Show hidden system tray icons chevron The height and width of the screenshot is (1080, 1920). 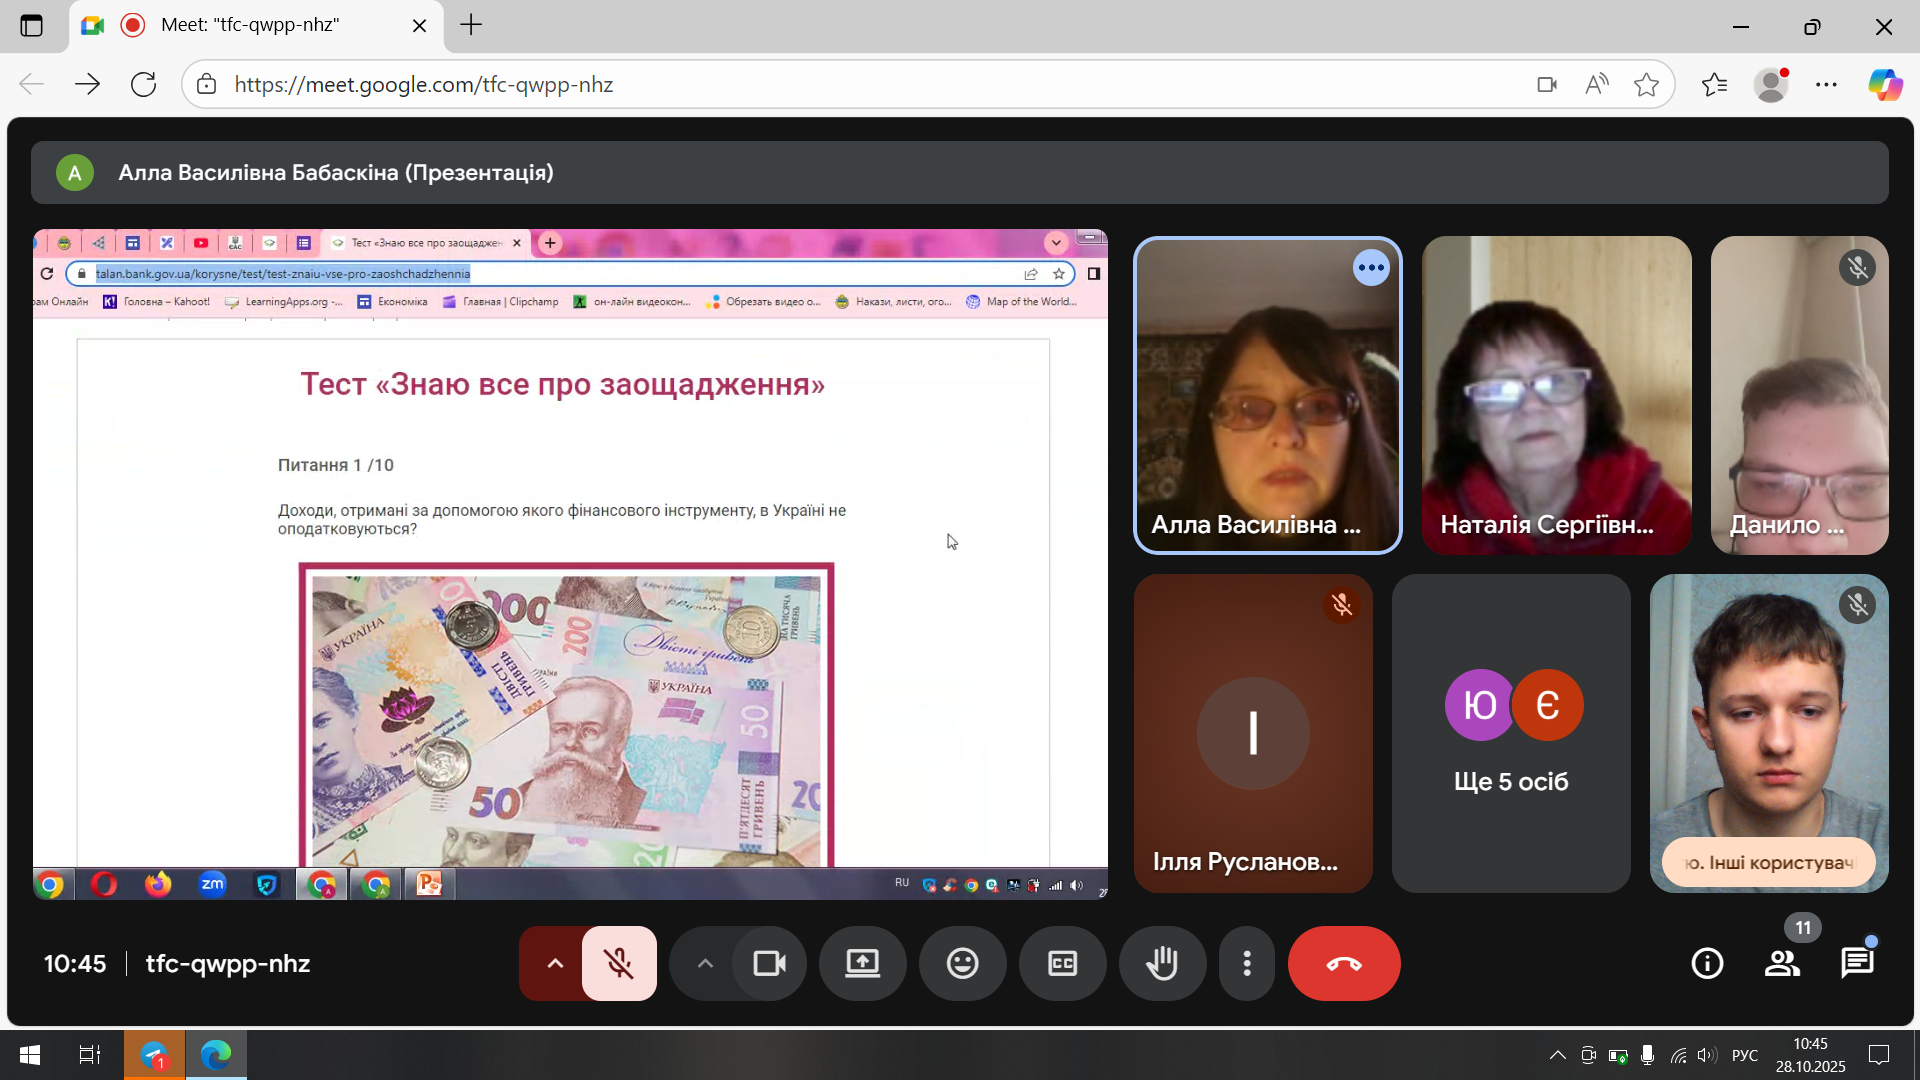pyautogui.click(x=1557, y=1055)
